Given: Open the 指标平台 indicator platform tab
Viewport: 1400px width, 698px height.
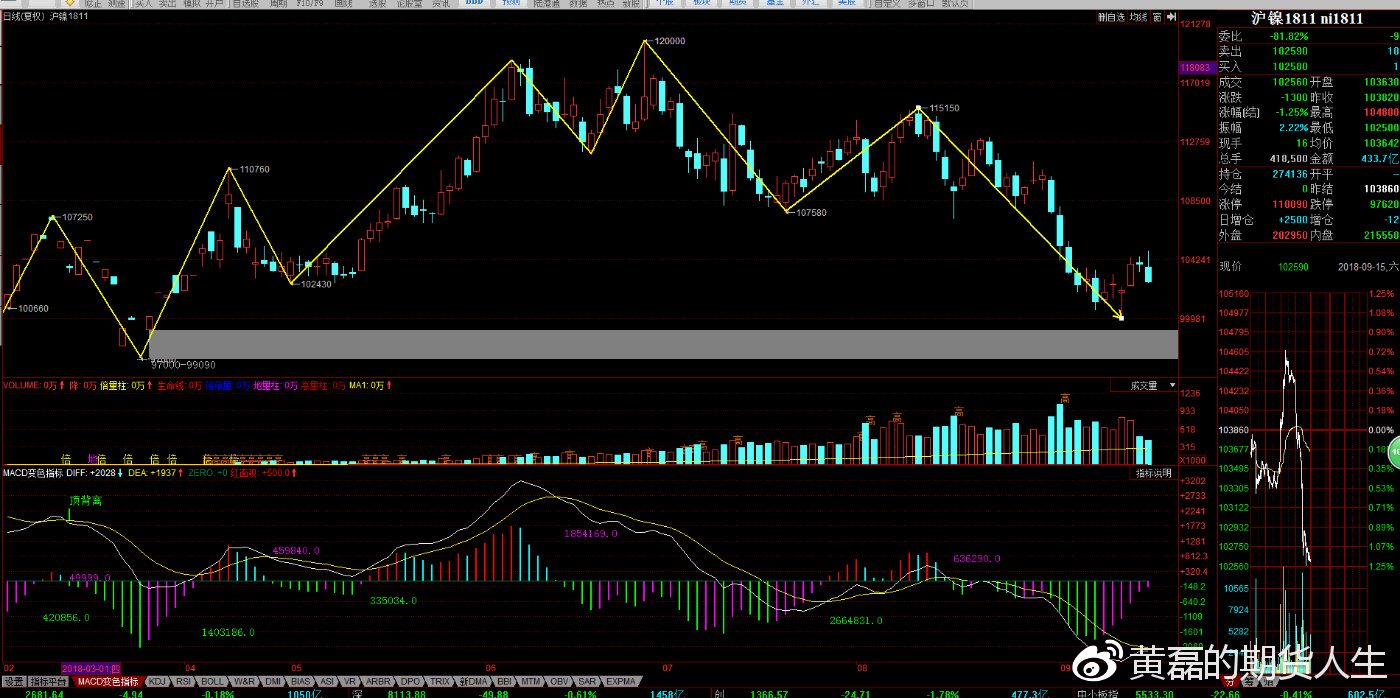Looking at the screenshot, I should coord(49,681).
